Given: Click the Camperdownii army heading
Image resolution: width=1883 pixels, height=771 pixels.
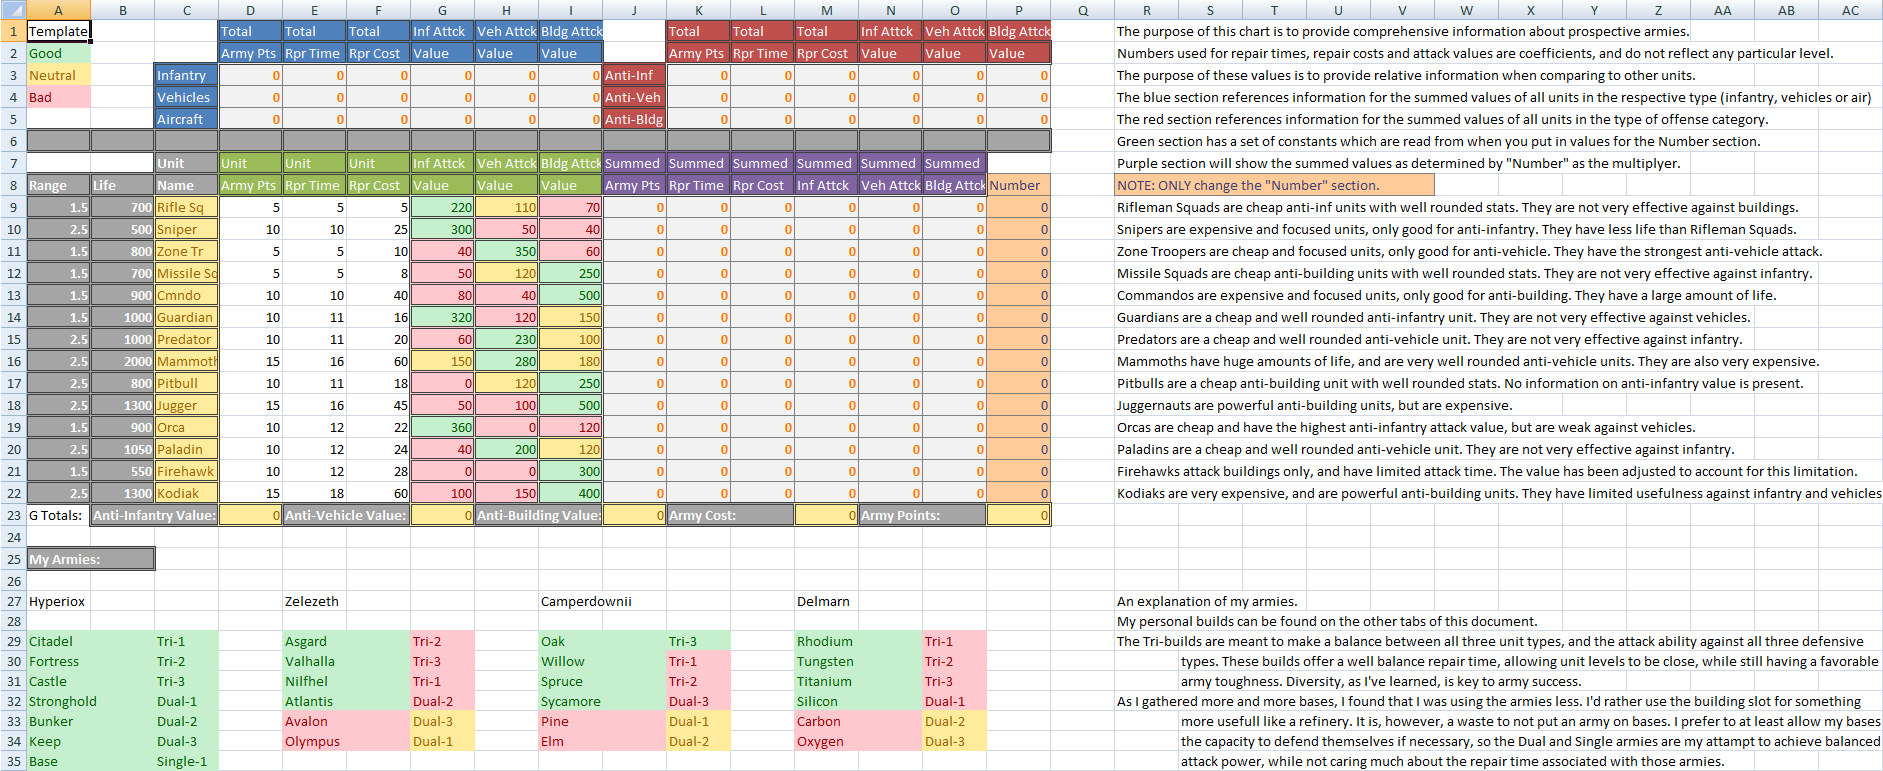Looking at the screenshot, I should [586, 601].
